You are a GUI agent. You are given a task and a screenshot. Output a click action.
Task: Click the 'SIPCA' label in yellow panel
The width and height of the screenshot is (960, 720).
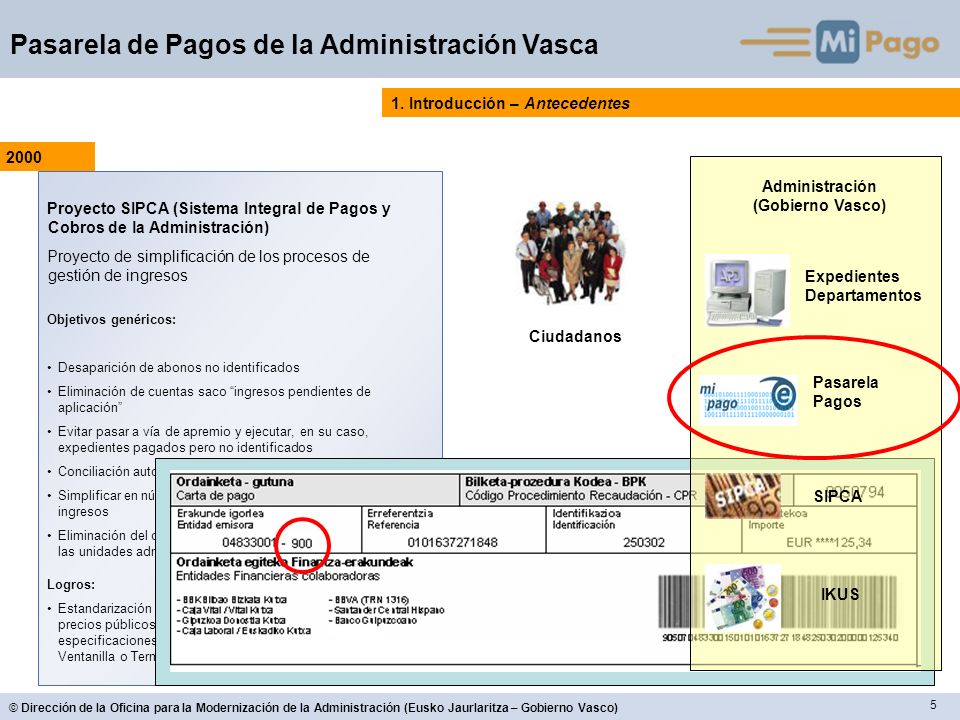click(x=838, y=497)
